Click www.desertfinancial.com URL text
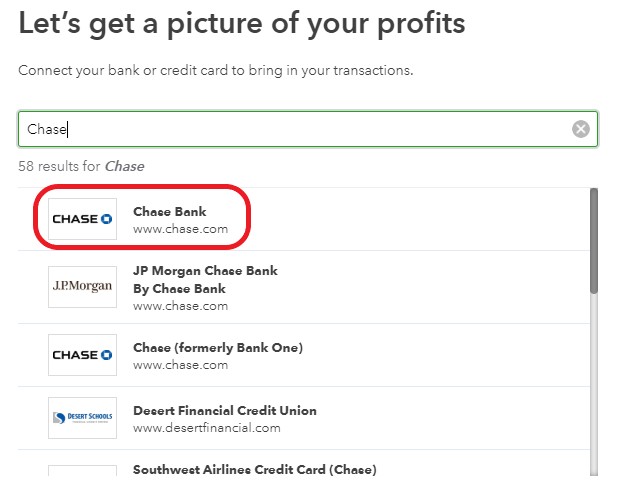This screenshot has height=492, width=617. pos(207,428)
